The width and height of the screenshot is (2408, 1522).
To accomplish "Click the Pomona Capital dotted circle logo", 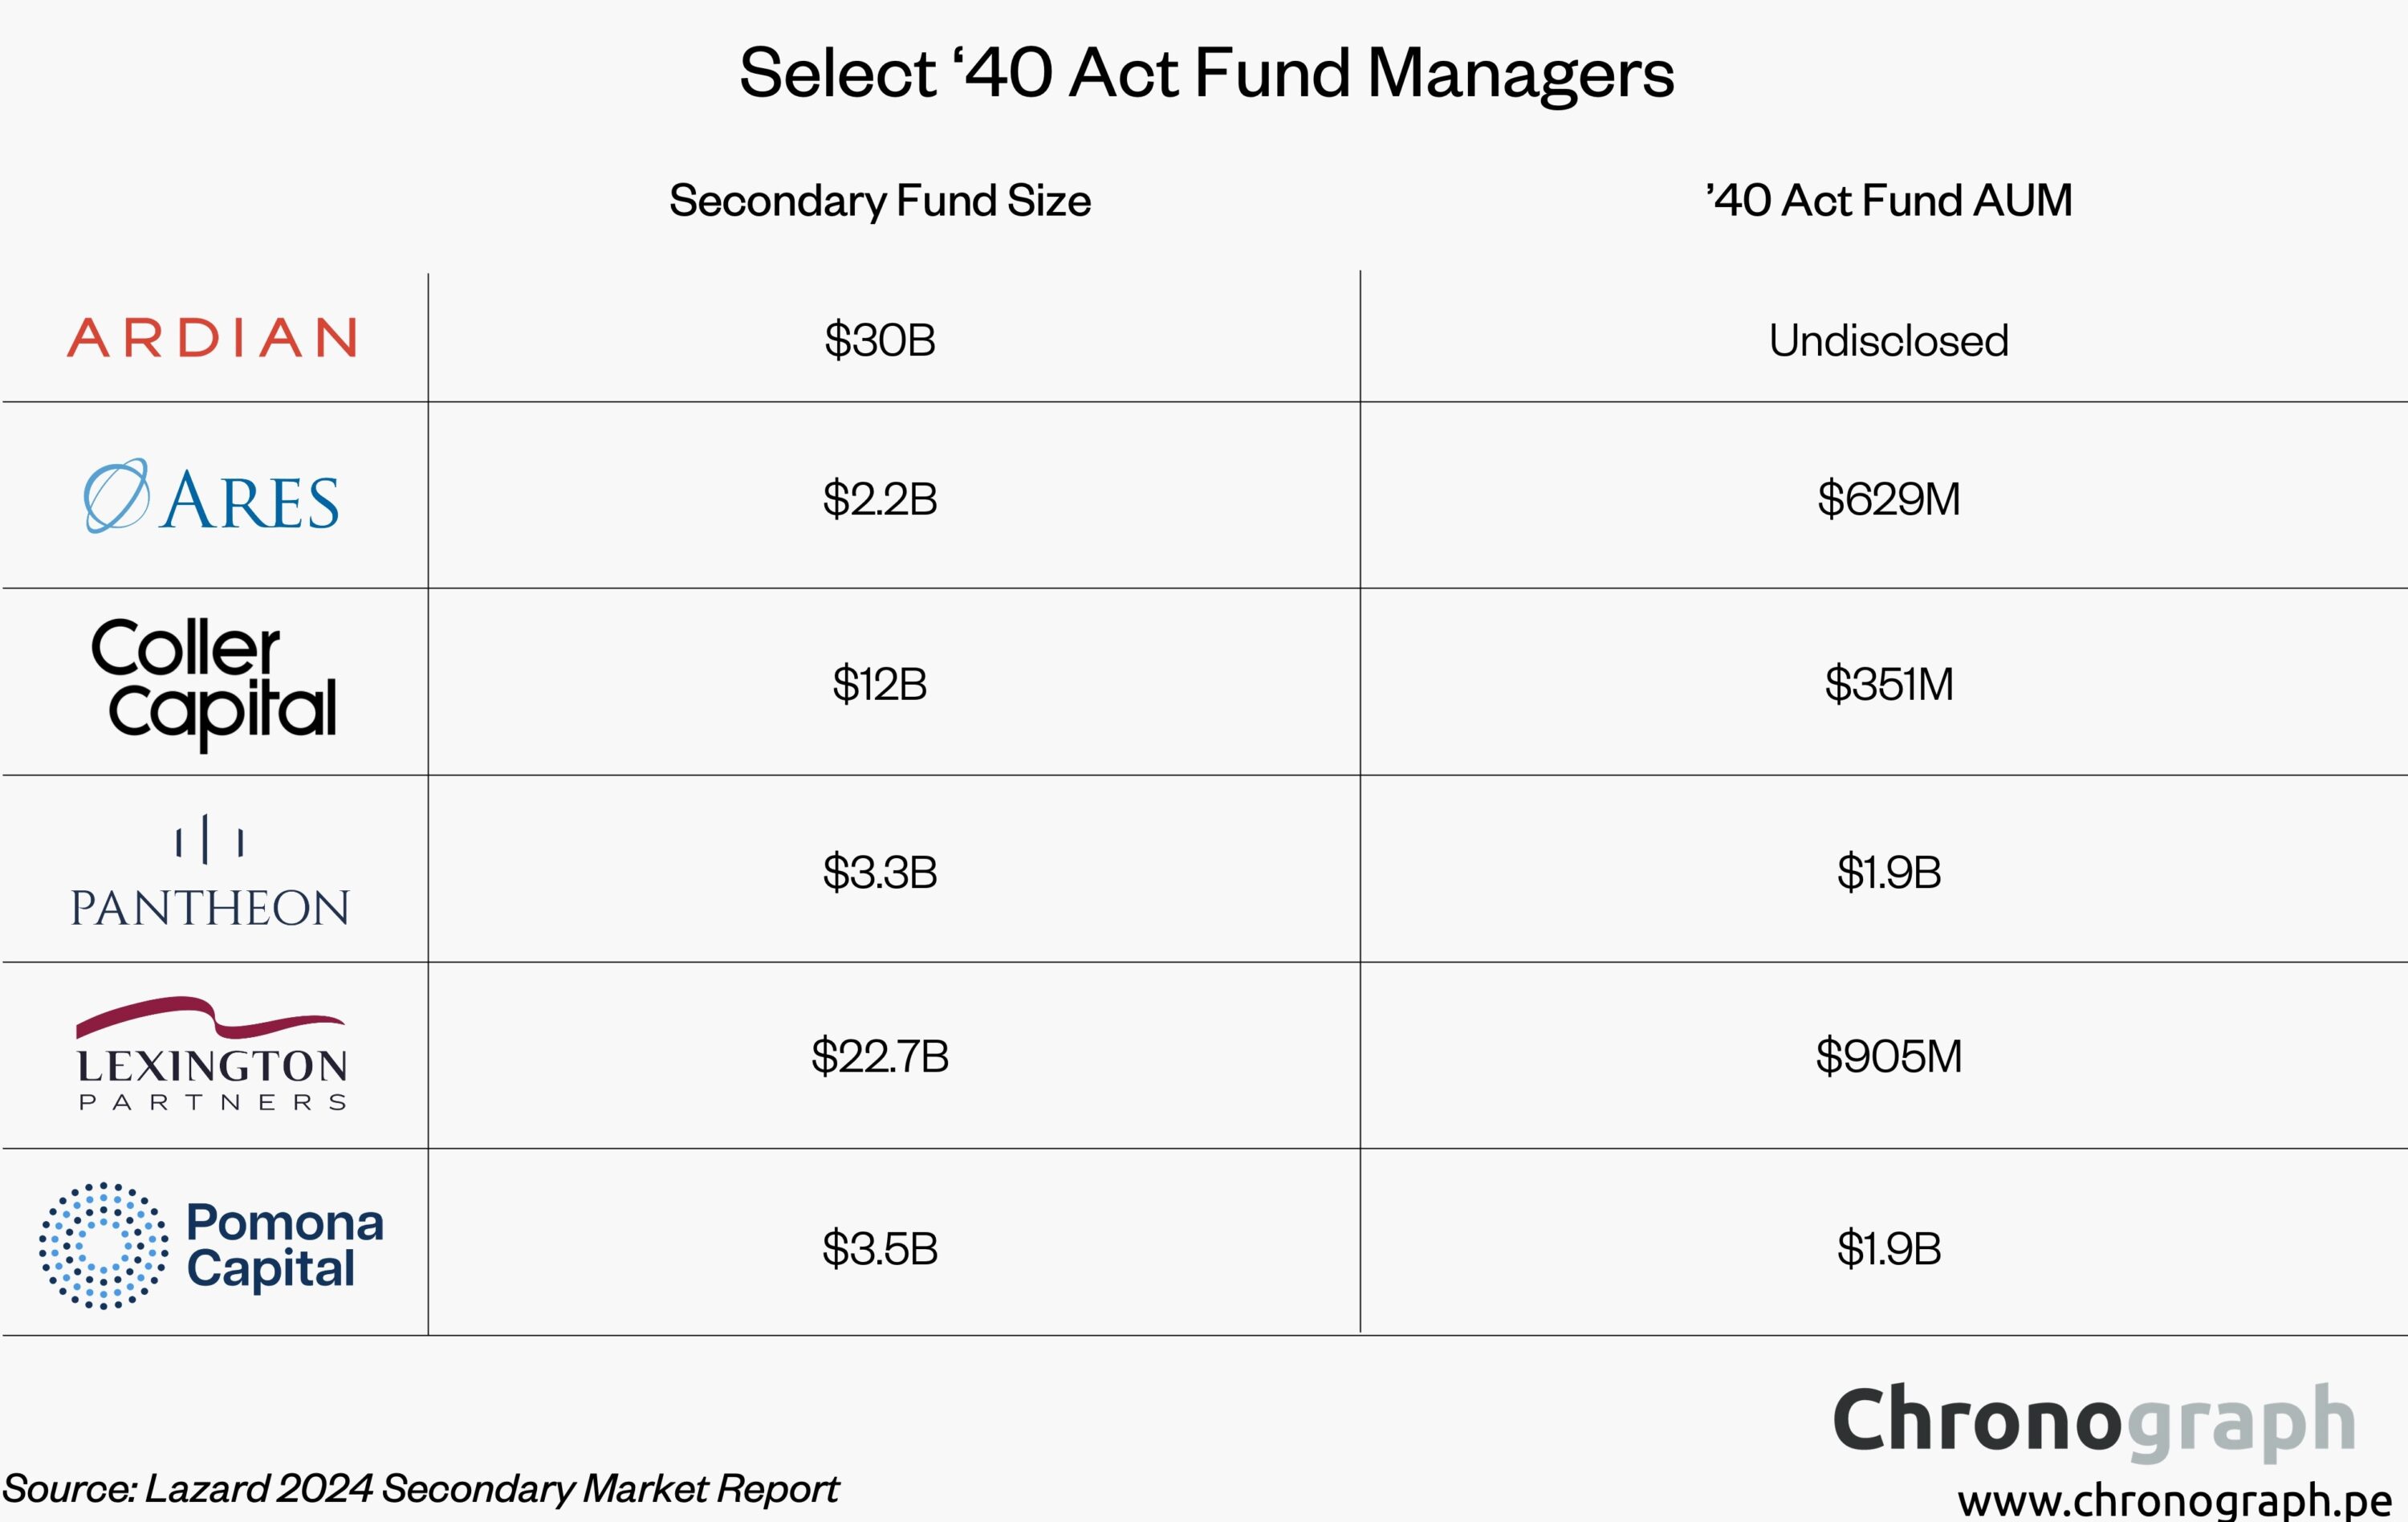I will [x=103, y=1246].
